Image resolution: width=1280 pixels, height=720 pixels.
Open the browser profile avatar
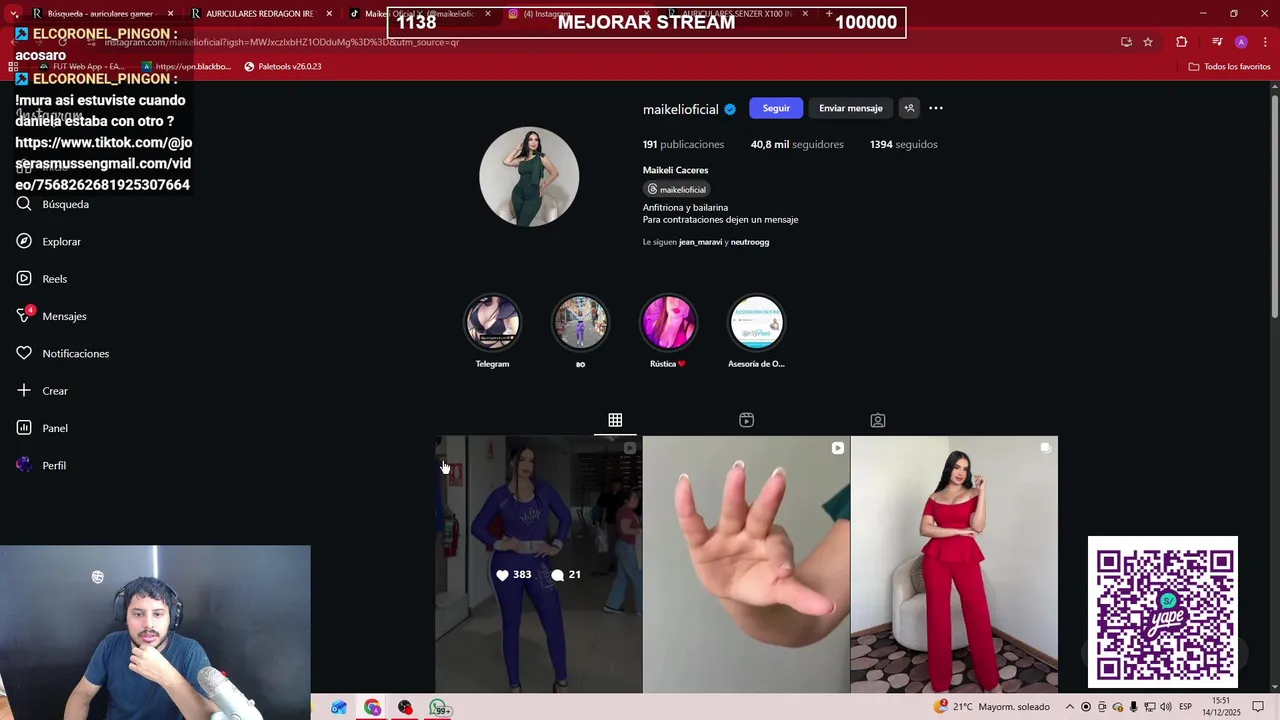tap(1241, 42)
